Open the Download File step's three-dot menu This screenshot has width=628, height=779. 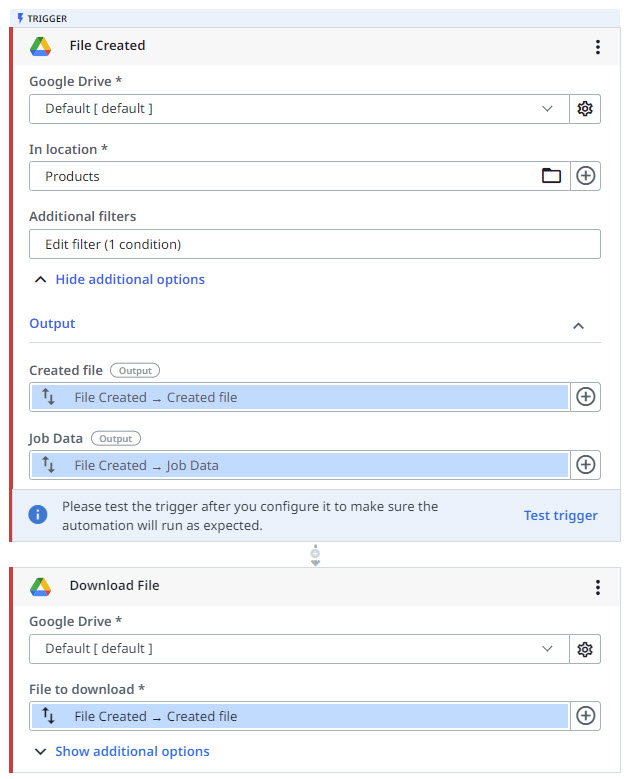pos(598,587)
